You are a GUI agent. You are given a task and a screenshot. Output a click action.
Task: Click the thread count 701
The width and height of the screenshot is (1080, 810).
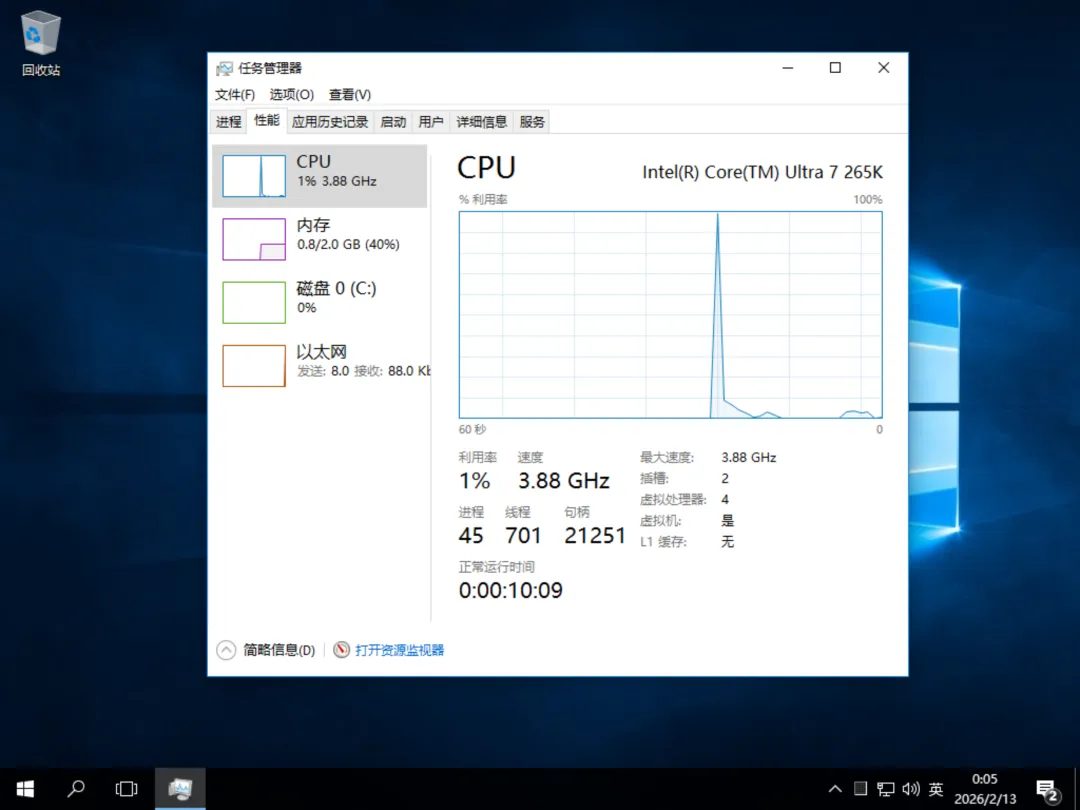(523, 535)
